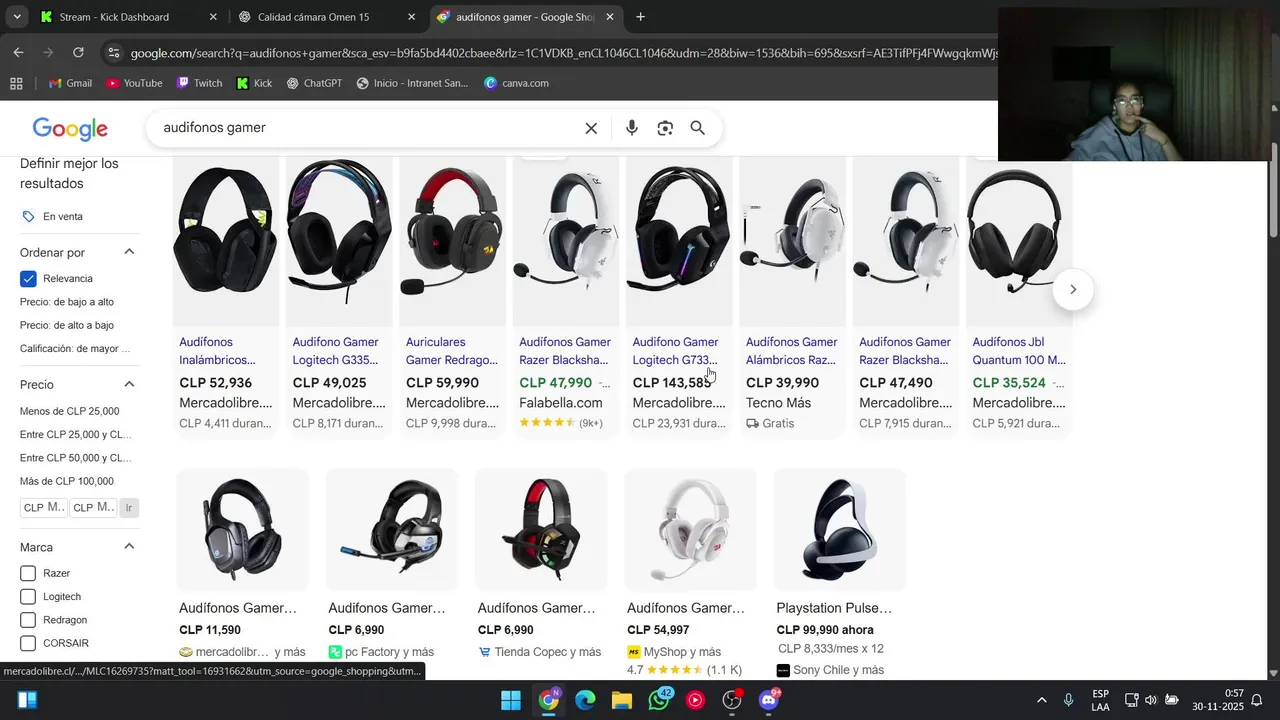
Task: Click the Ir price range button
Action: point(128,508)
